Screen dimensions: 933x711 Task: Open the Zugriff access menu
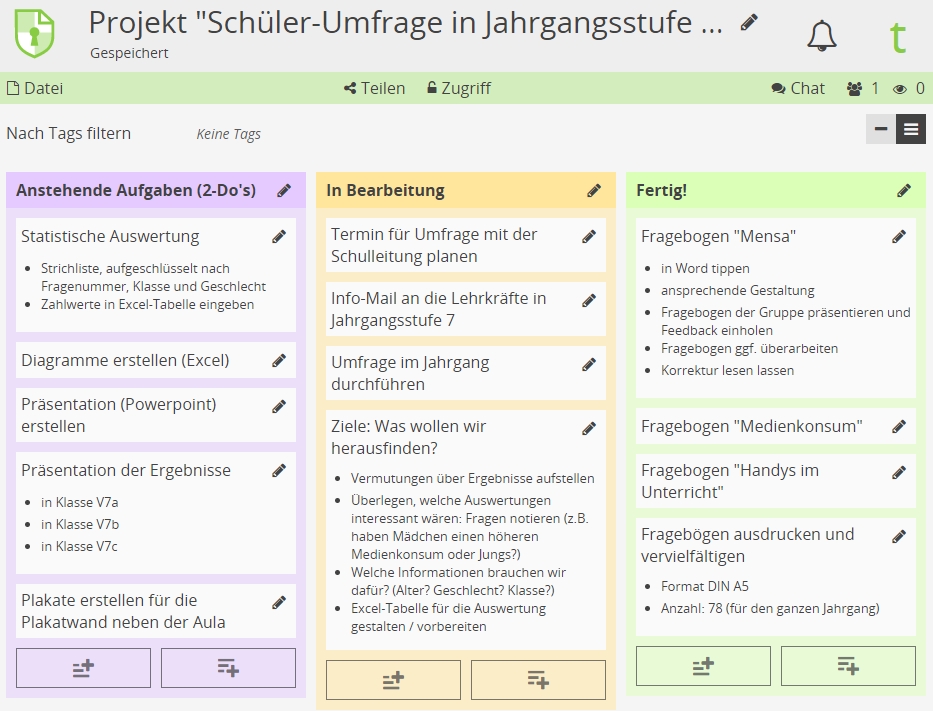(x=458, y=88)
